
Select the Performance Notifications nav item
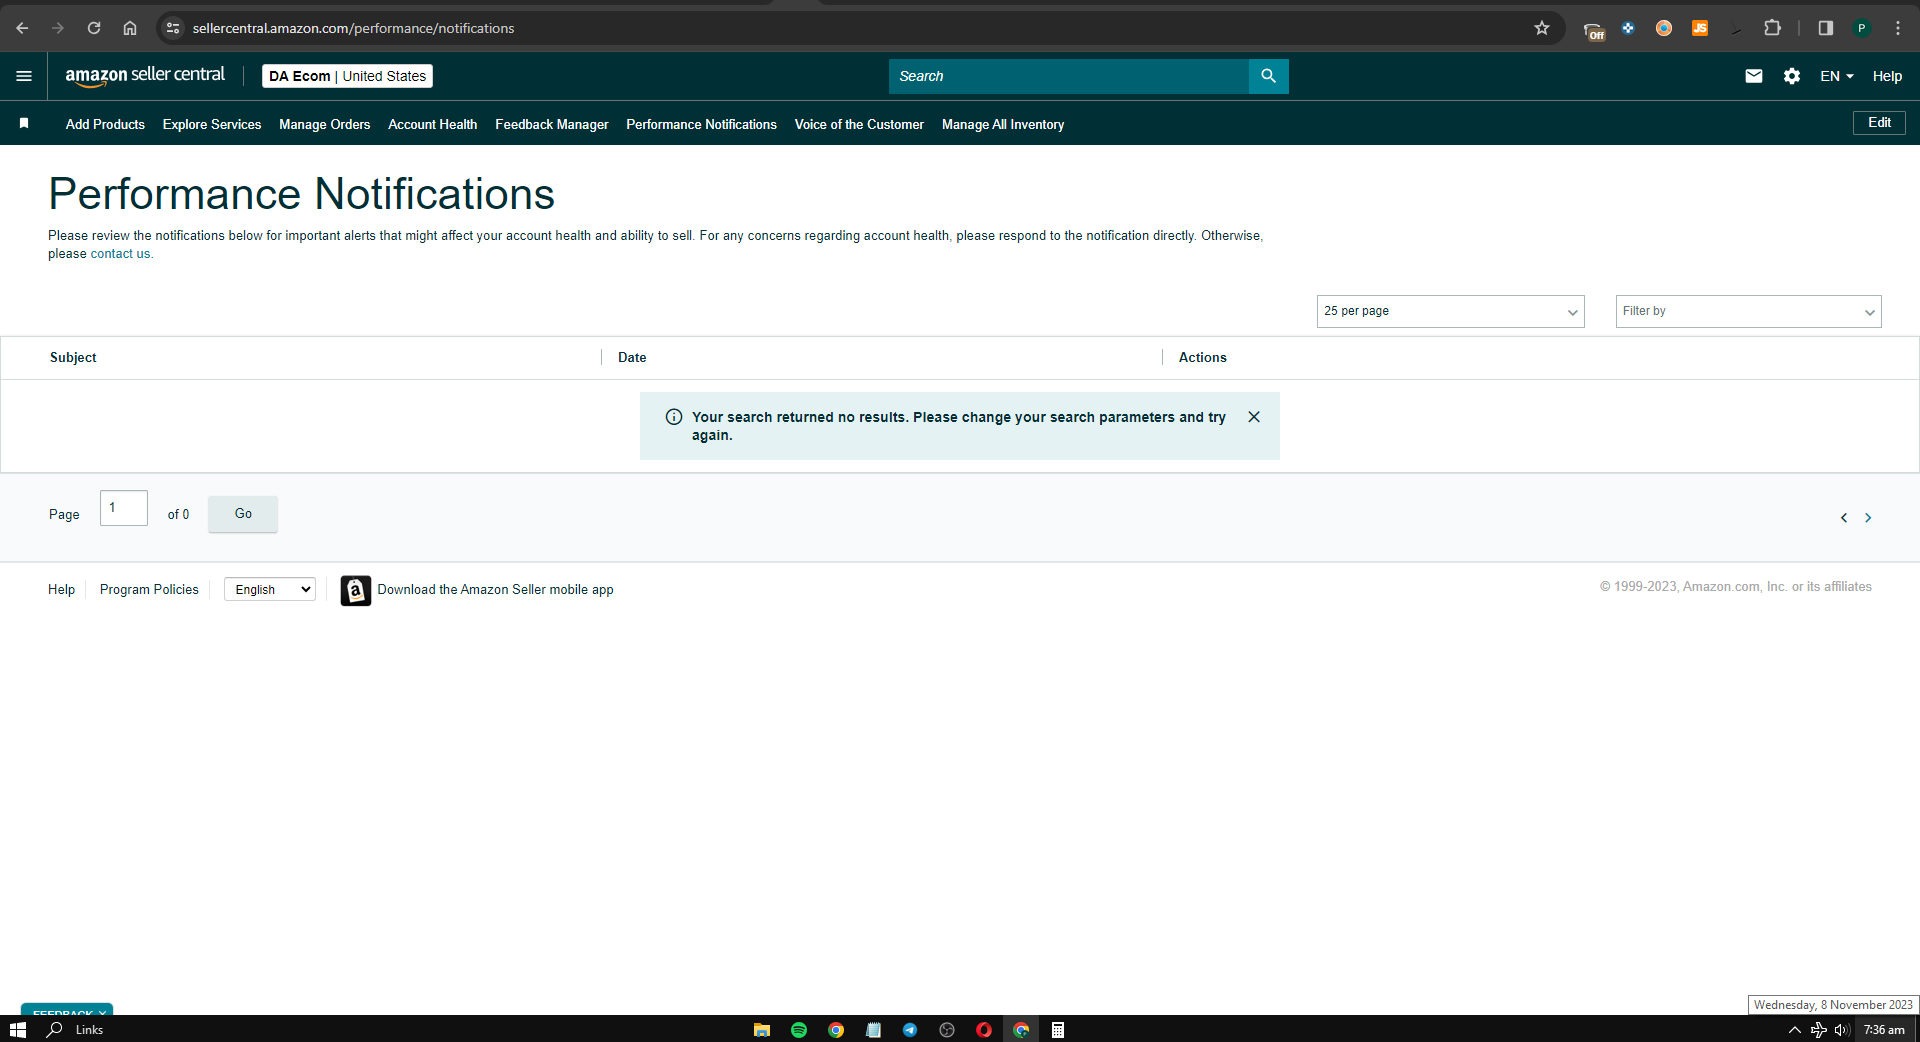point(701,124)
